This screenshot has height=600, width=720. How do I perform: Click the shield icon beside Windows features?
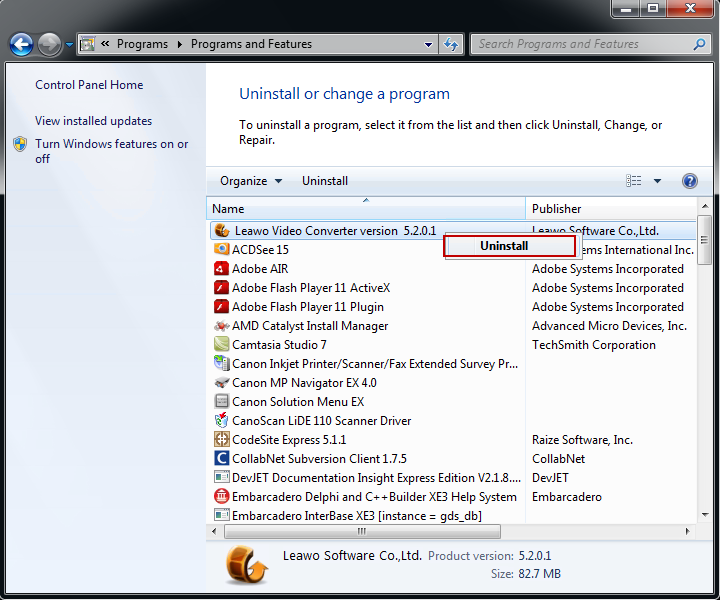20,144
